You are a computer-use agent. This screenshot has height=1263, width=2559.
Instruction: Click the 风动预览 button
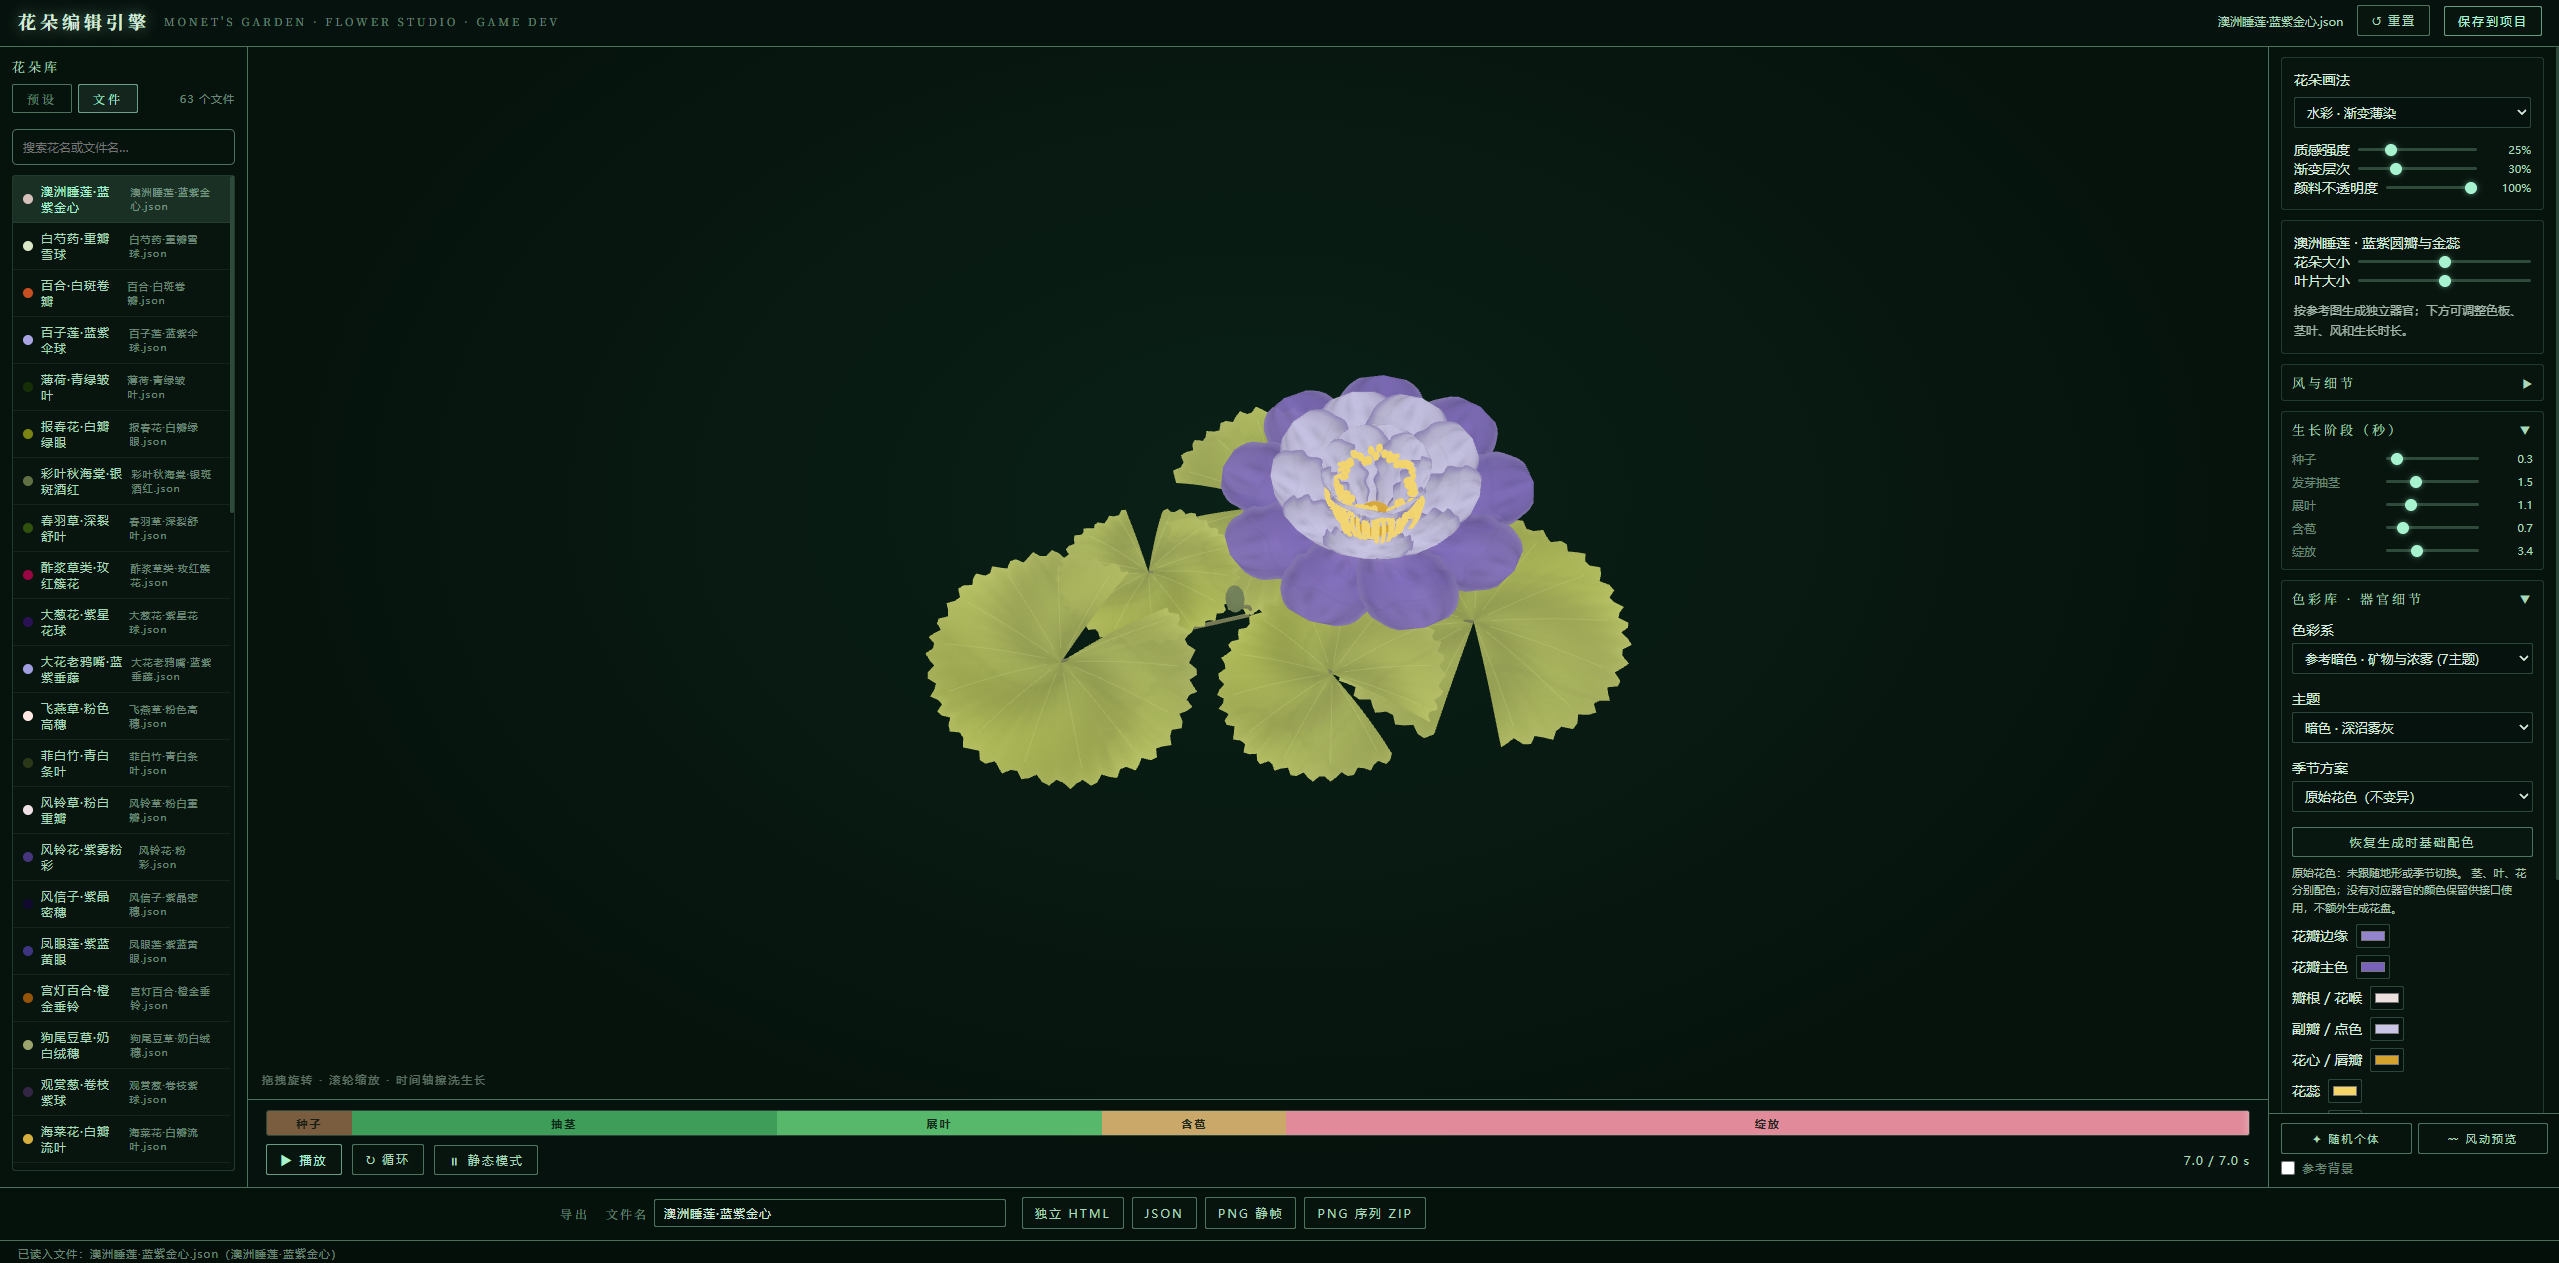(x=2482, y=1139)
